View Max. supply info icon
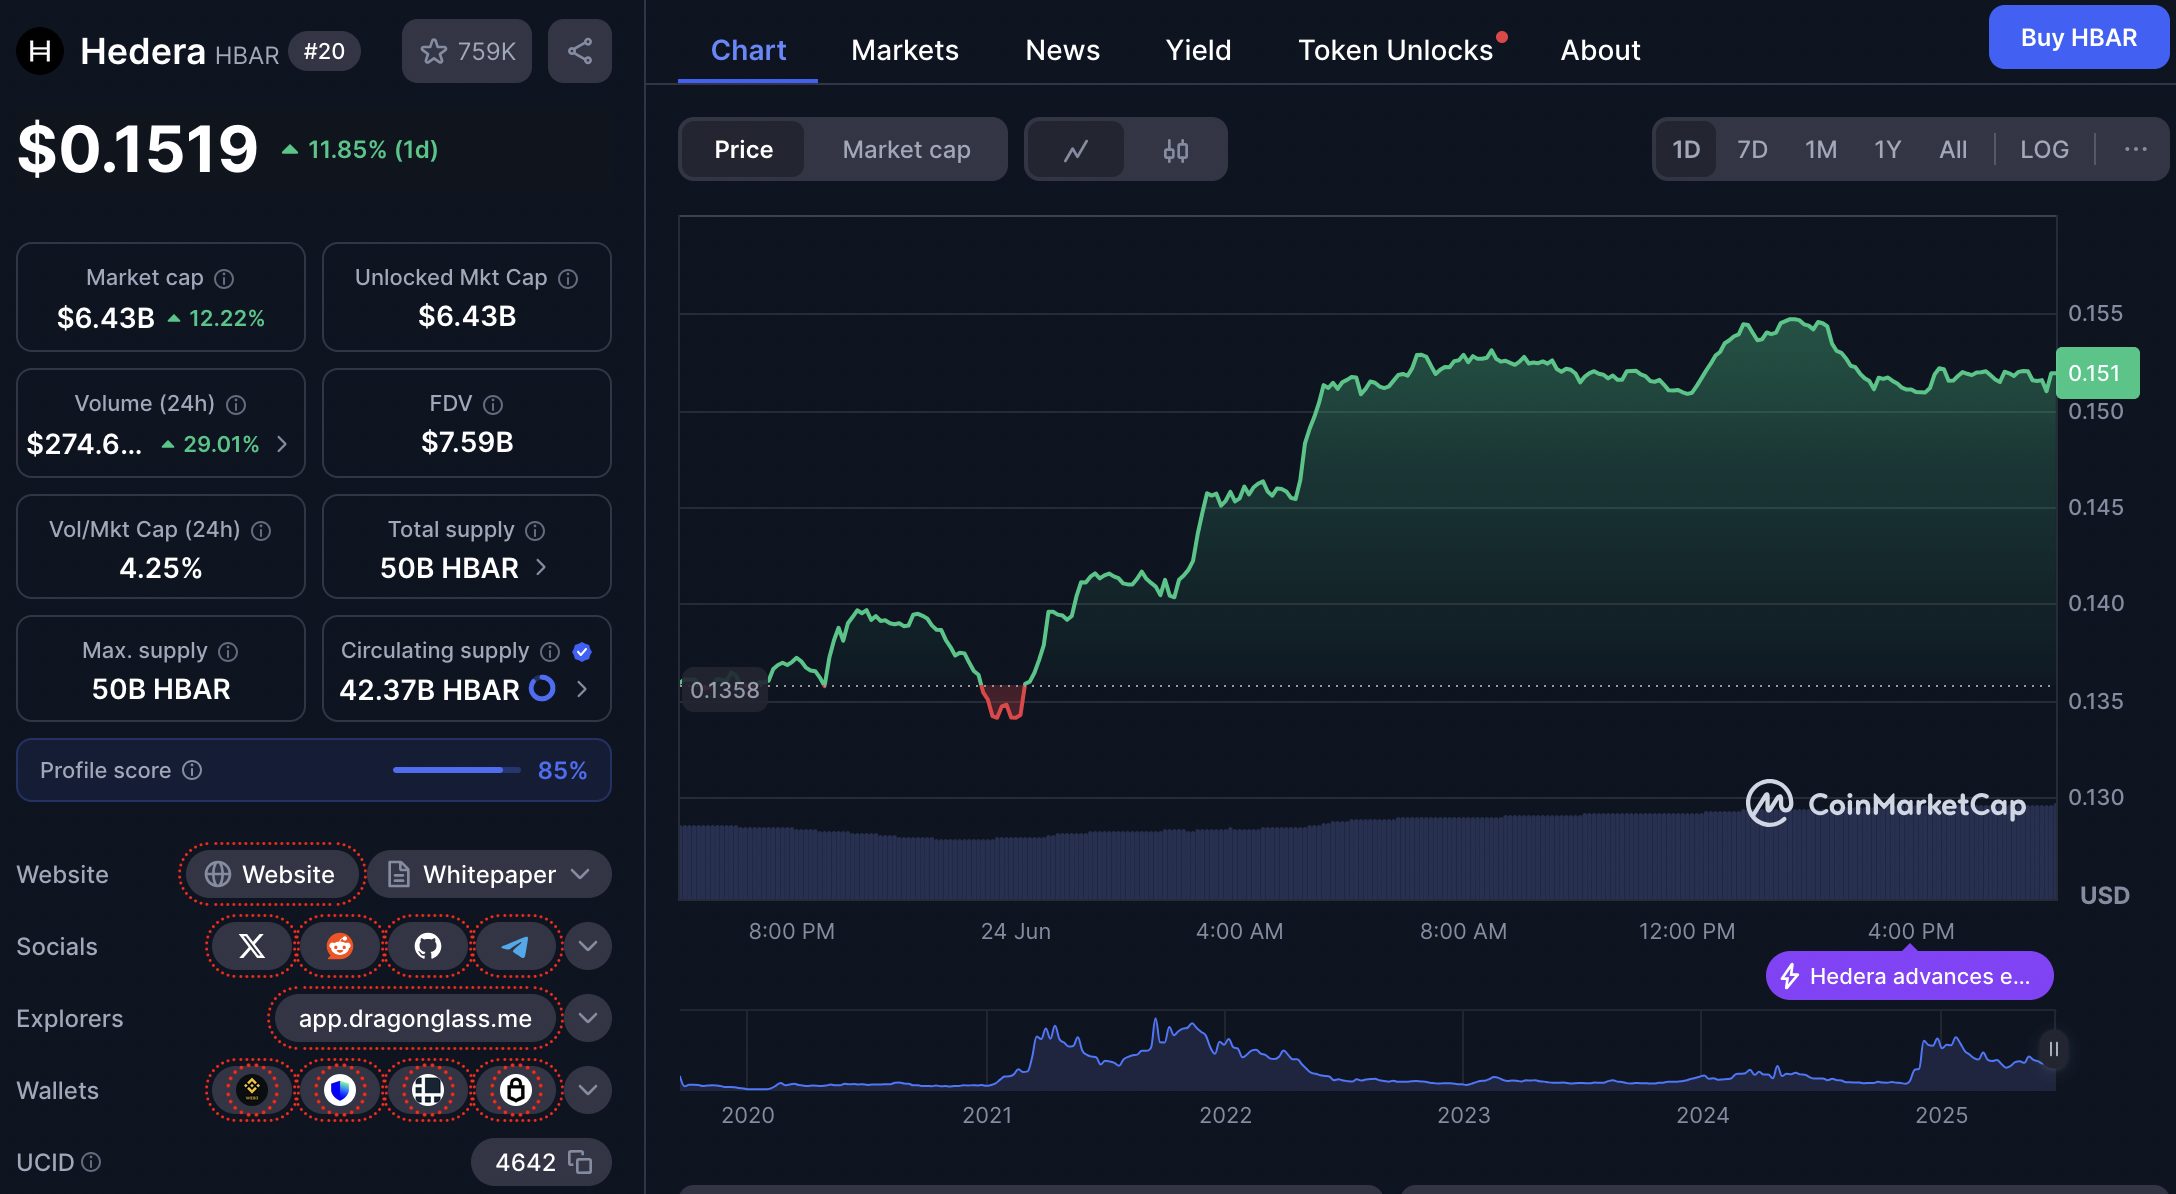The width and height of the screenshot is (2176, 1194). point(228,652)
